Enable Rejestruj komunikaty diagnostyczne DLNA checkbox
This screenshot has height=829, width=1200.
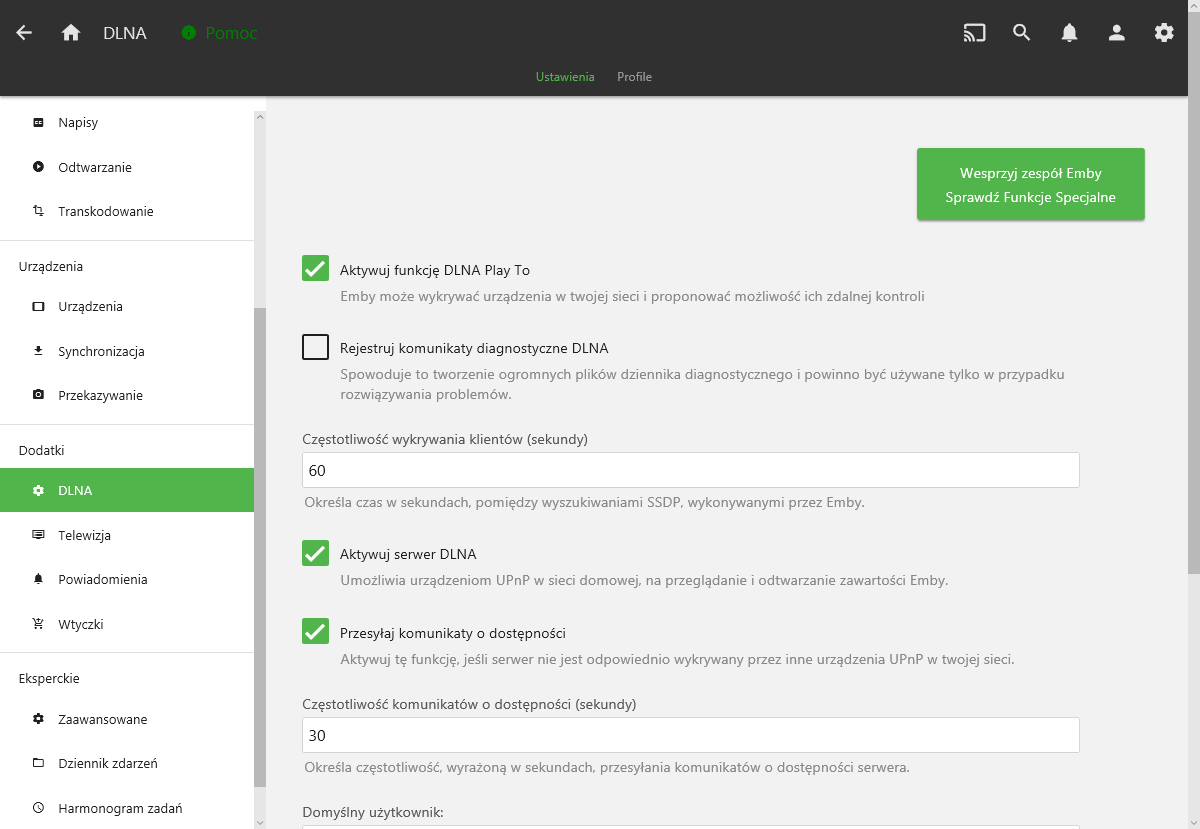[x=315, y=347]
